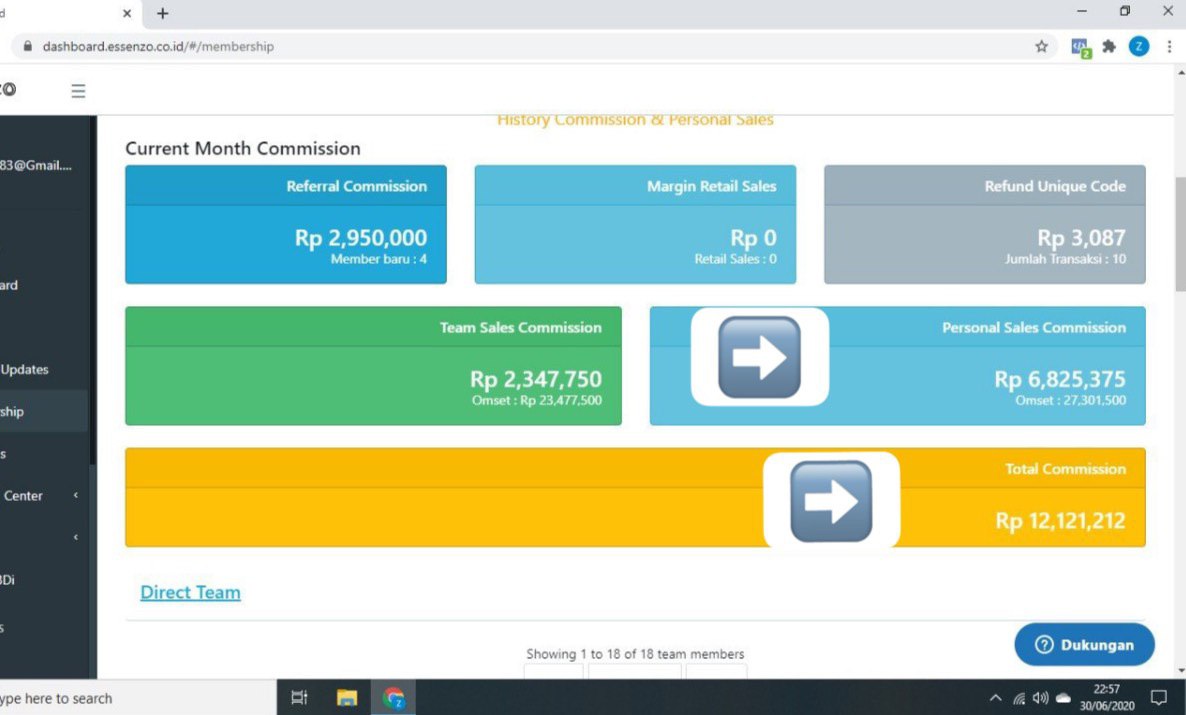This screenshot has height=715, width=1186.
Task: Expand the collapsed chevron below Center
Action: [74, 537]
